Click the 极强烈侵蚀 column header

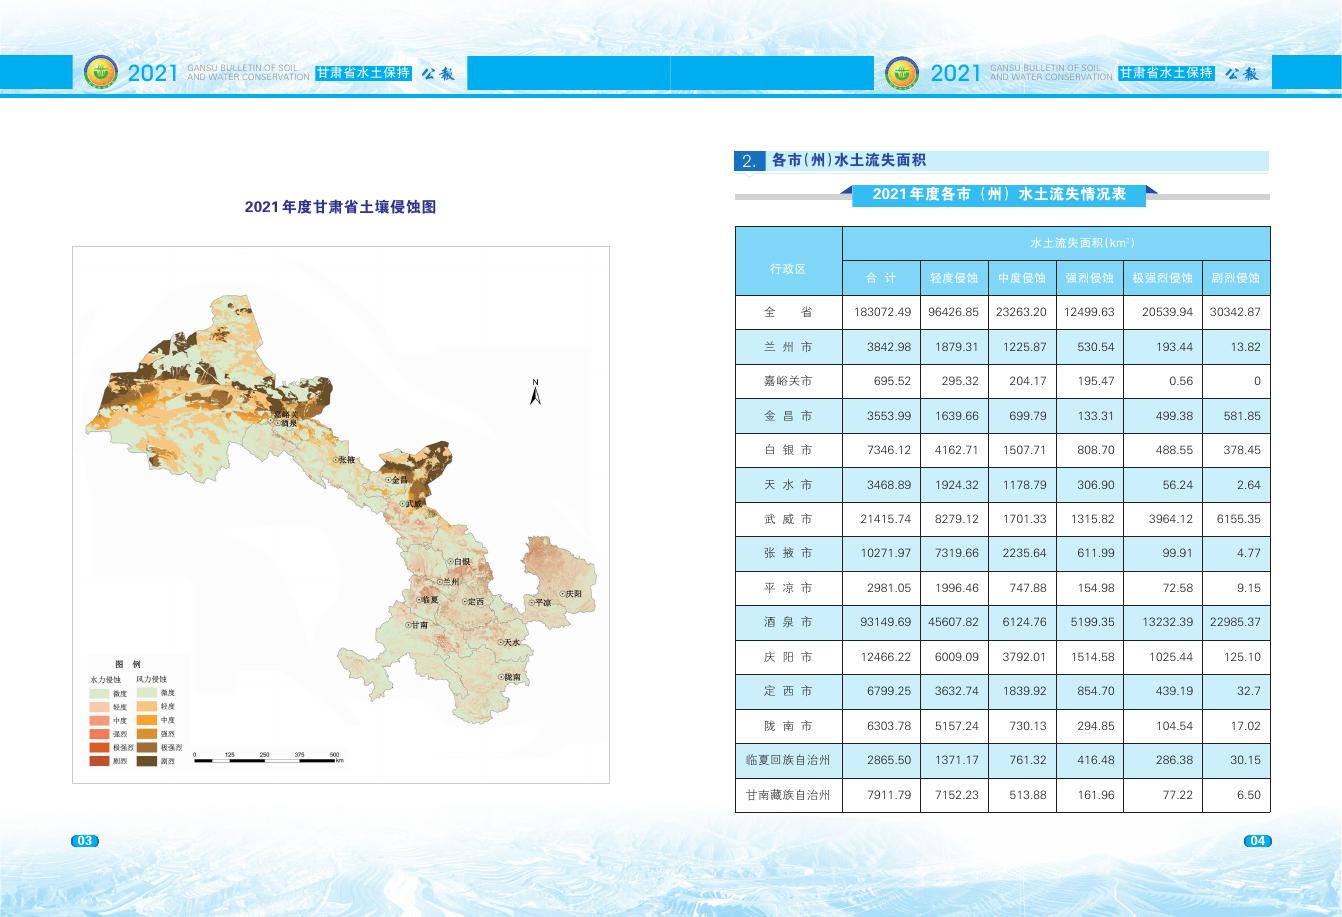point(1162,278)
